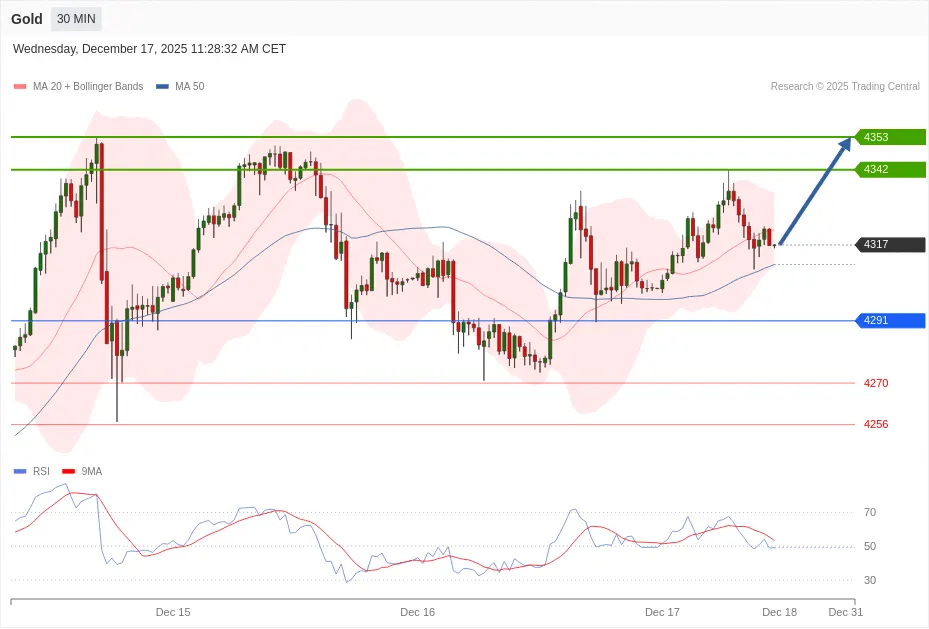
Task: Click the Dec 16 date marker
Action: 417,611
